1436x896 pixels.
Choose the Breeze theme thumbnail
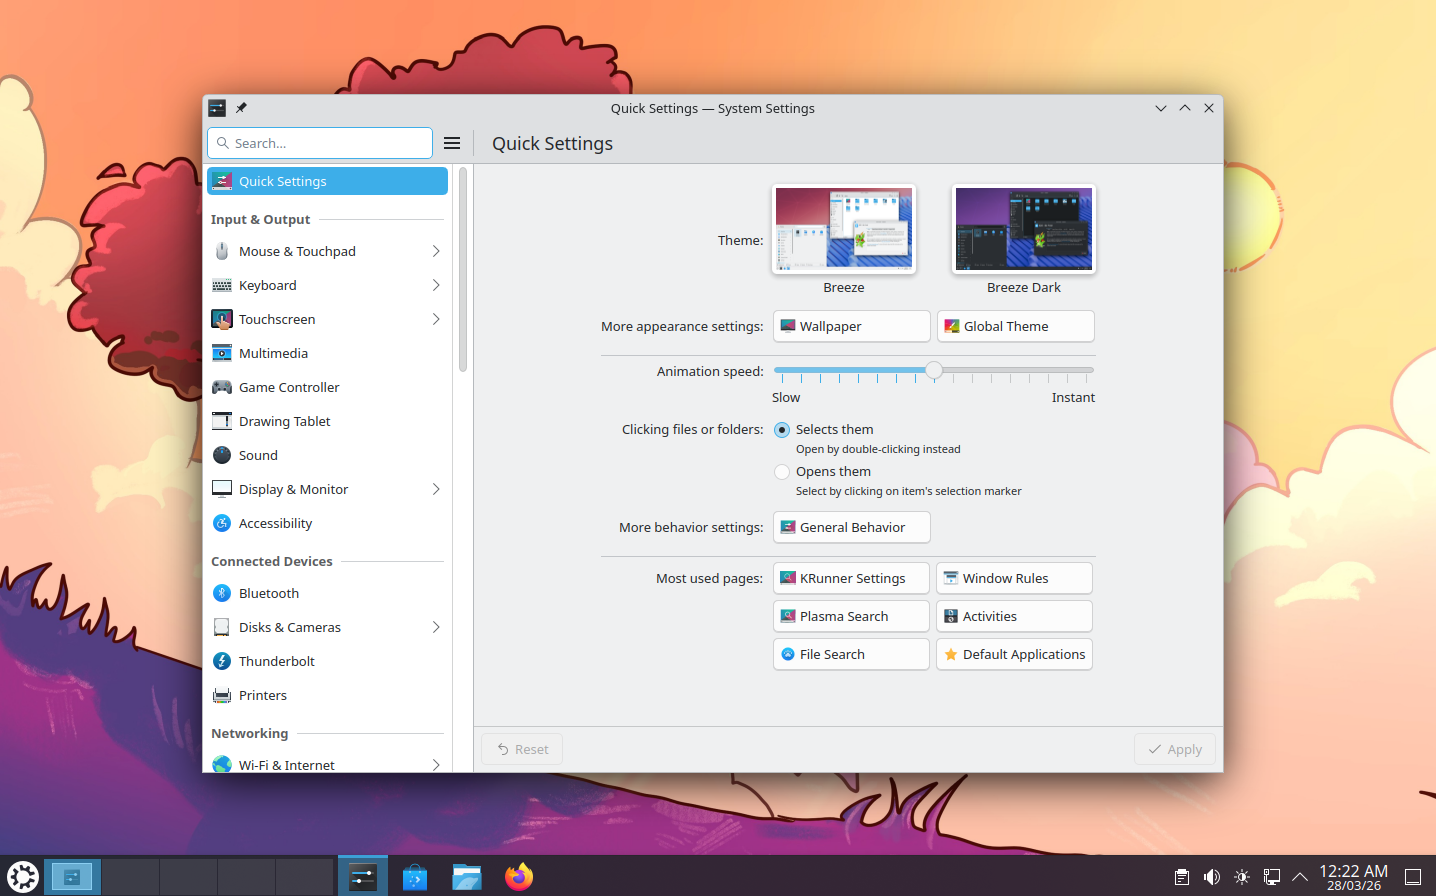[844, 229]
